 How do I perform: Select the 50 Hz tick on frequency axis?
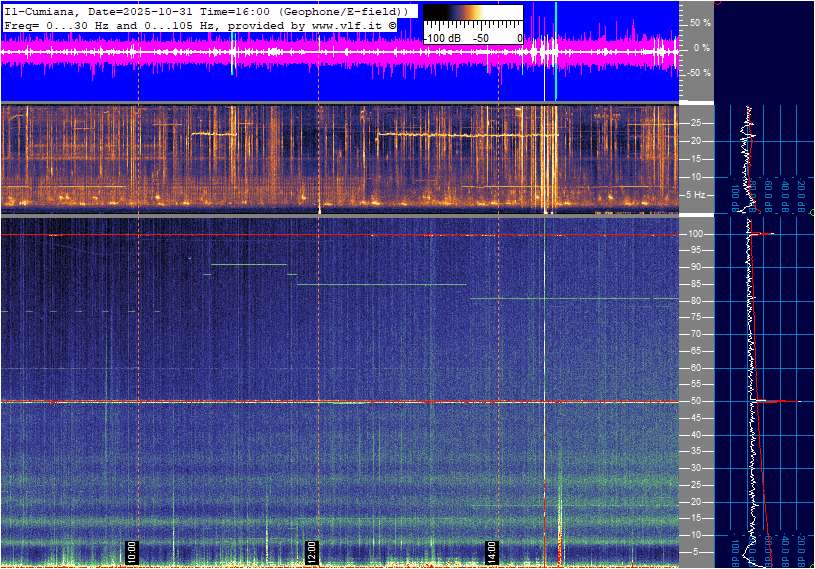point(696,401)
